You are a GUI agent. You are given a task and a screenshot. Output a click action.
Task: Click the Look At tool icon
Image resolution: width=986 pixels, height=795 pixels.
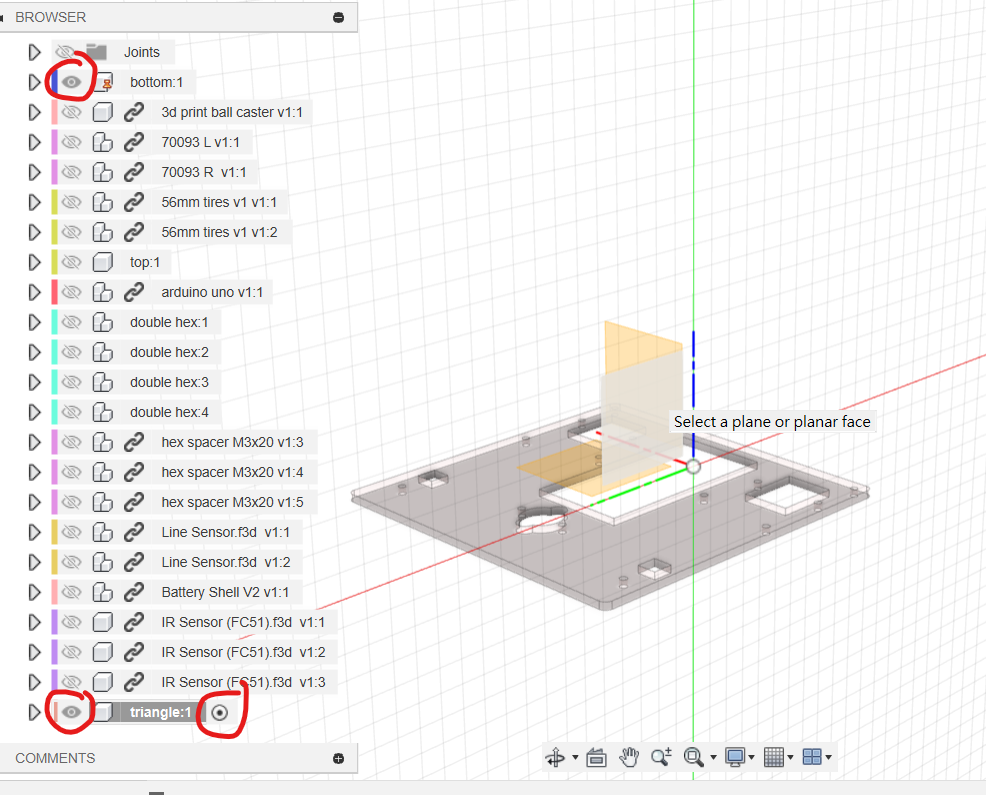tap(597, 758)
